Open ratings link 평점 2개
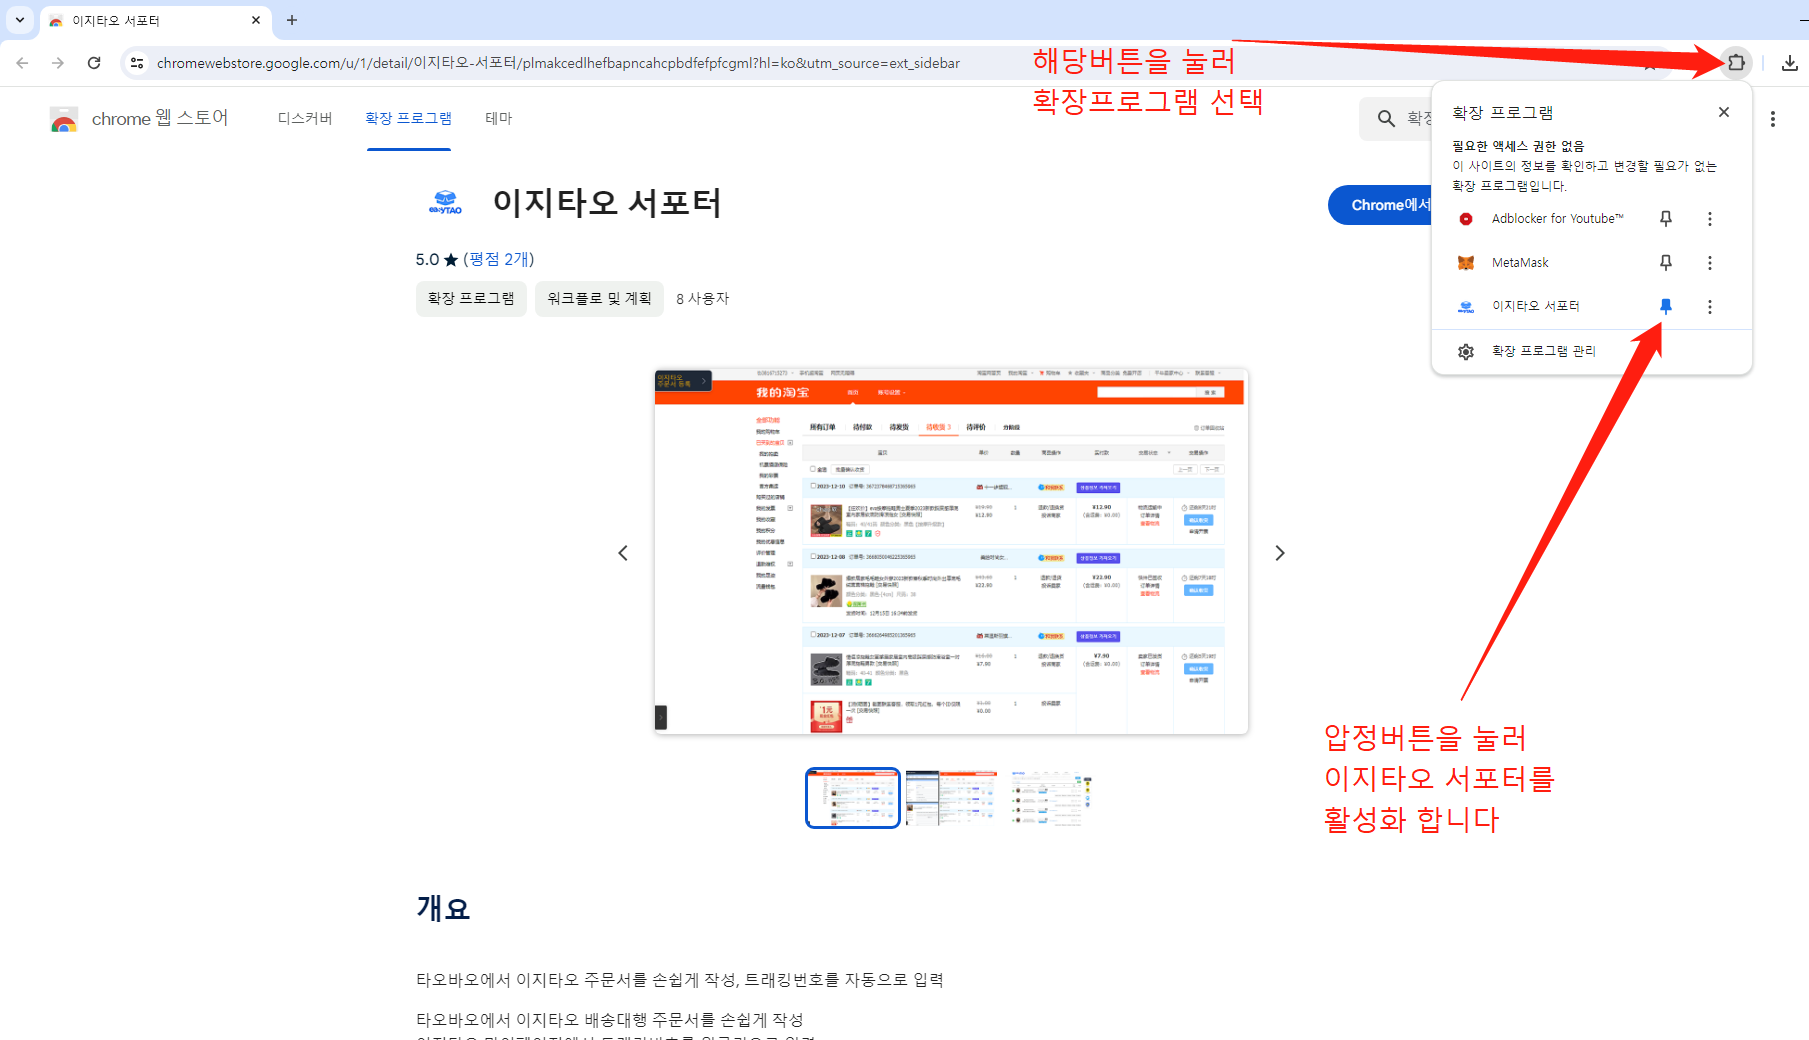Screen dimensions: 1809x1040 (x=499, y=259)
